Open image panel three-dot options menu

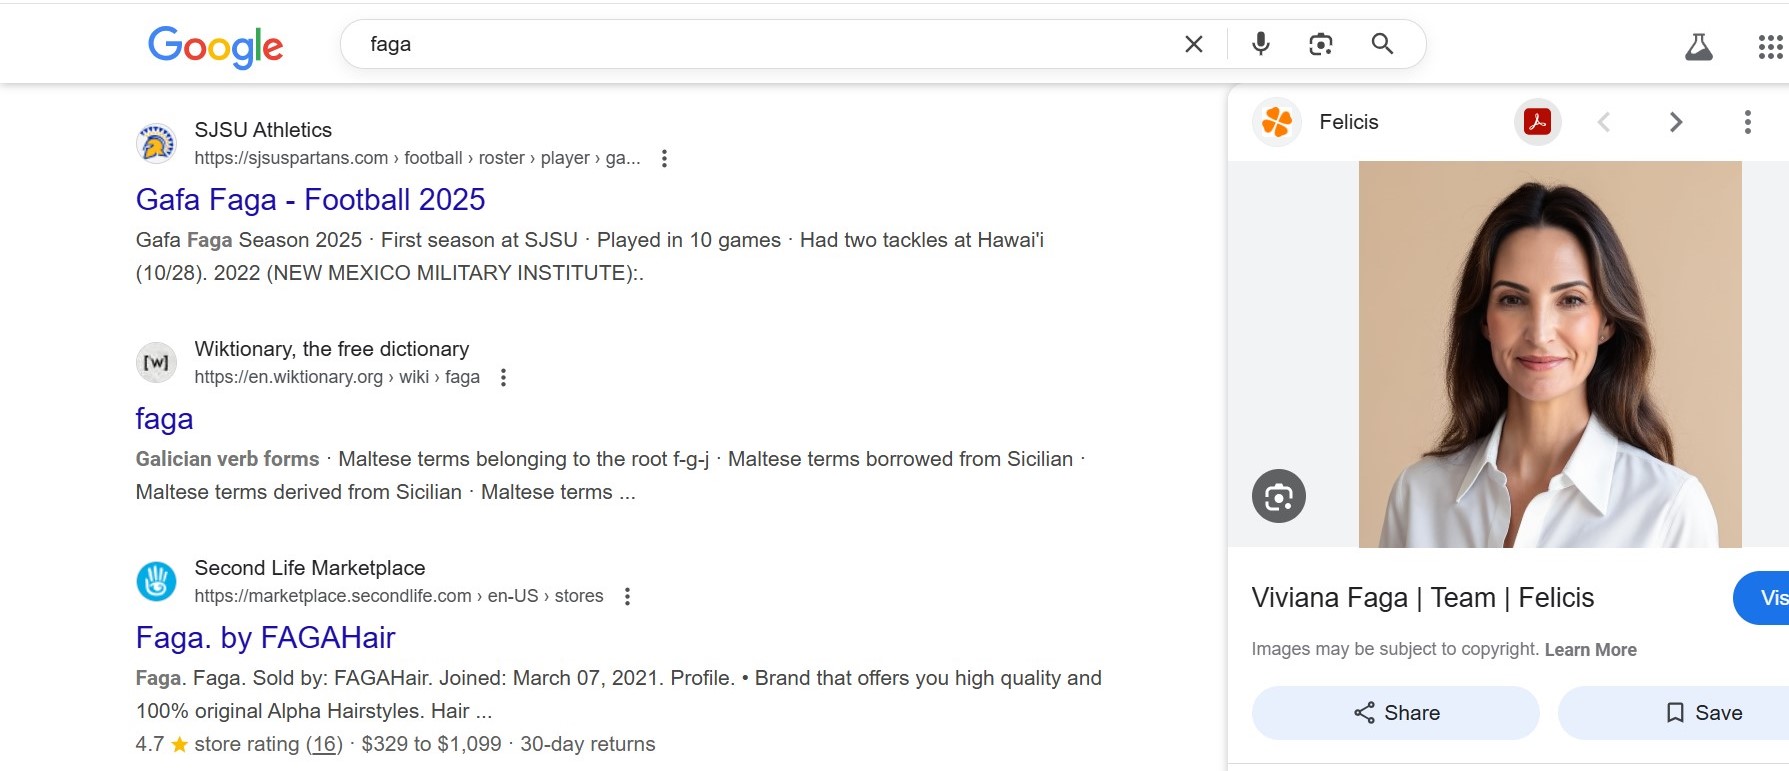coord(1748,122)
